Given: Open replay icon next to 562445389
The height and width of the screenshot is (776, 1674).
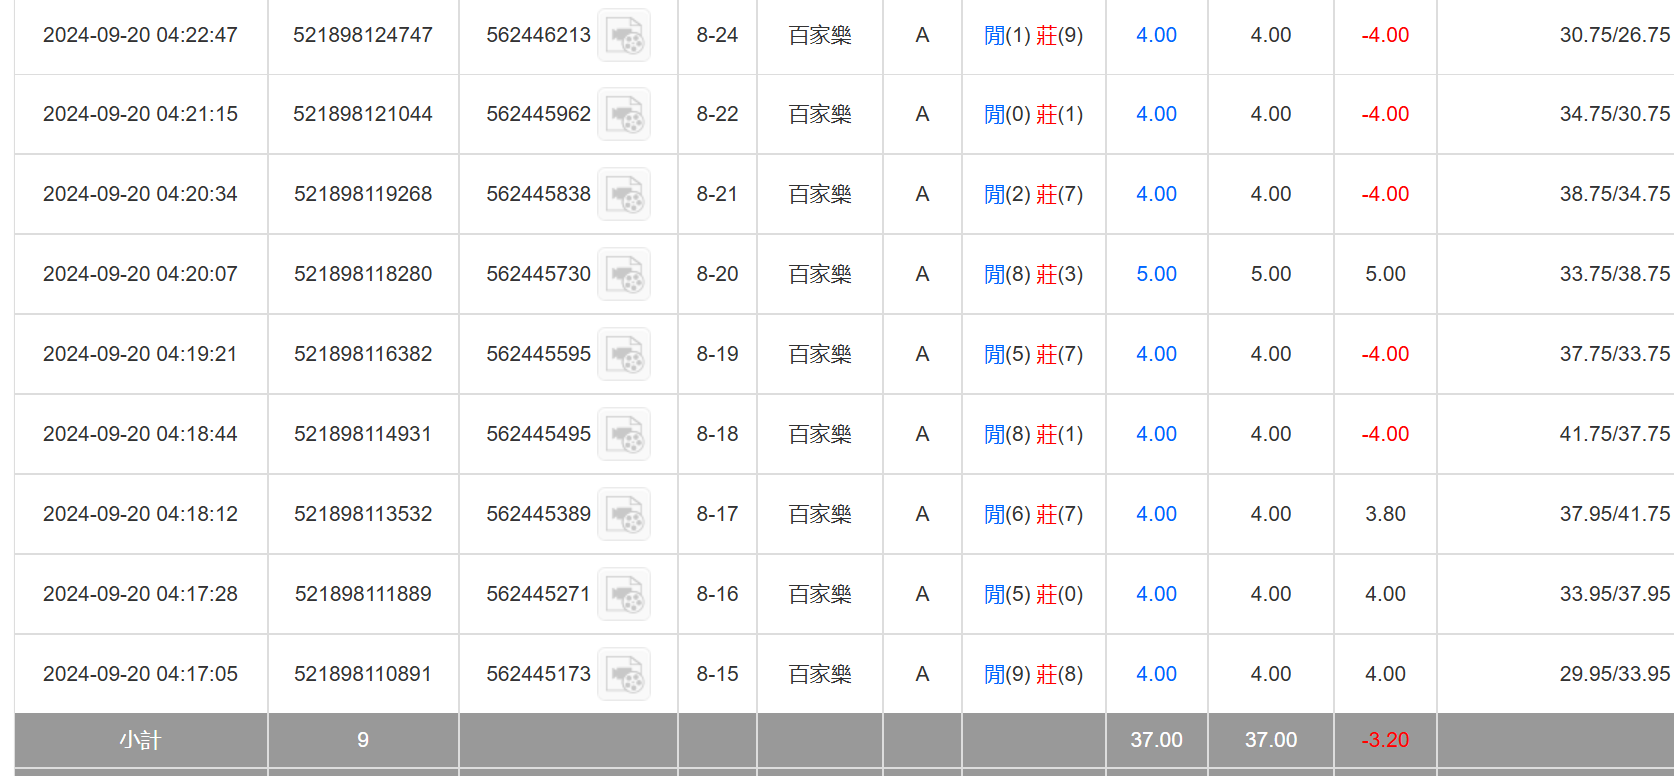Looking at the screenshot, I should [624, 515].
